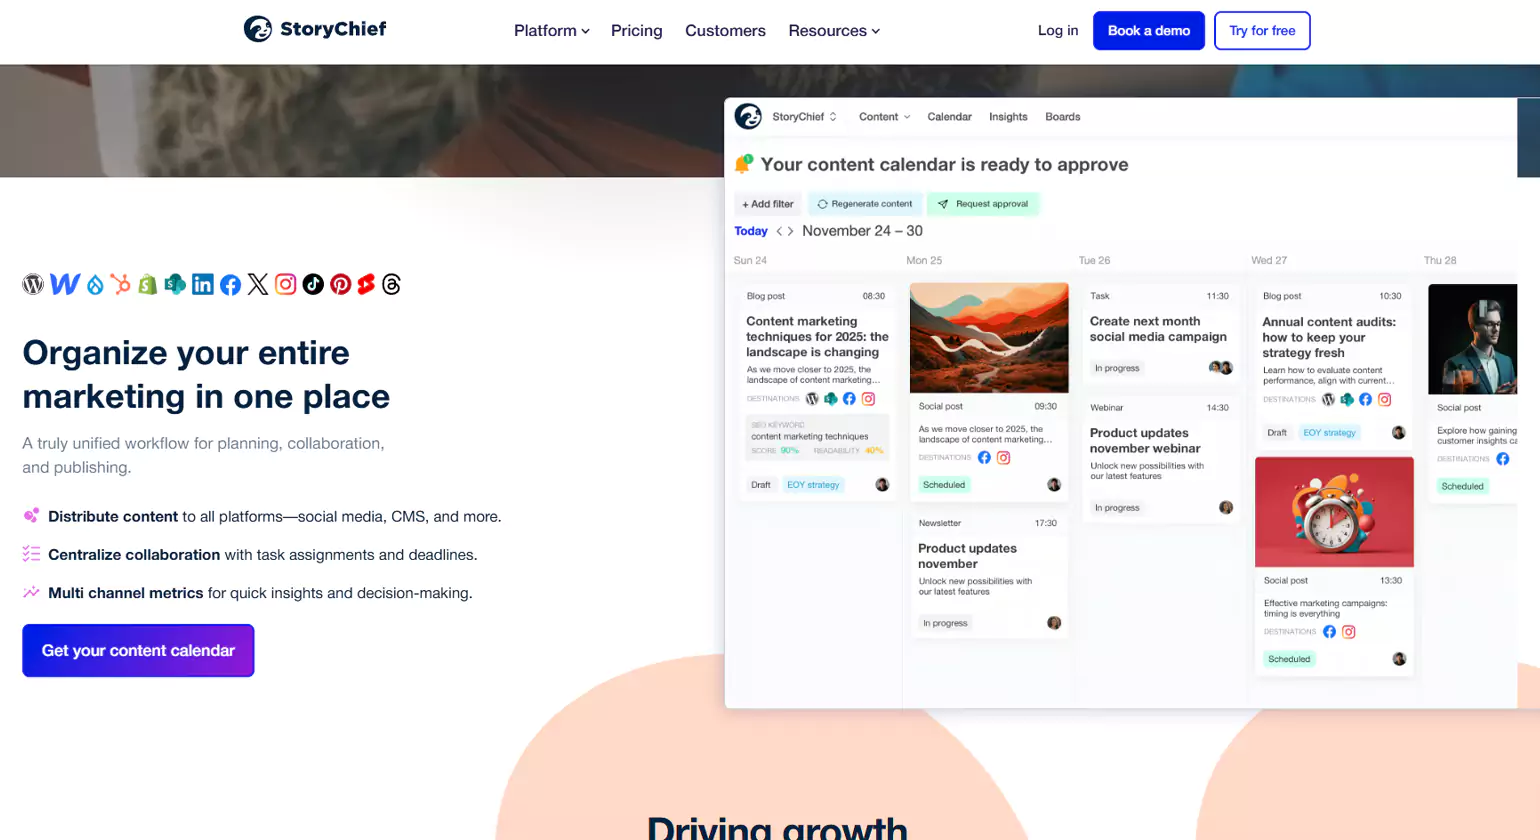Click the StoryChief logo in the header

[315, 29]
